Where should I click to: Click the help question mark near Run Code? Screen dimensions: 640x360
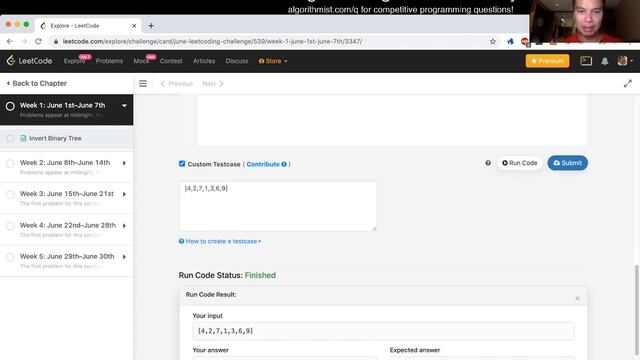point(488,163)
